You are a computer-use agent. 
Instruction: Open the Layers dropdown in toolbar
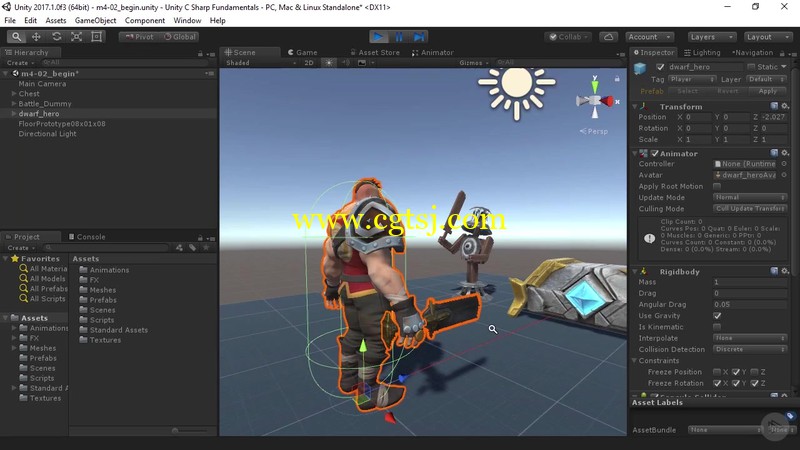point(711,37)
